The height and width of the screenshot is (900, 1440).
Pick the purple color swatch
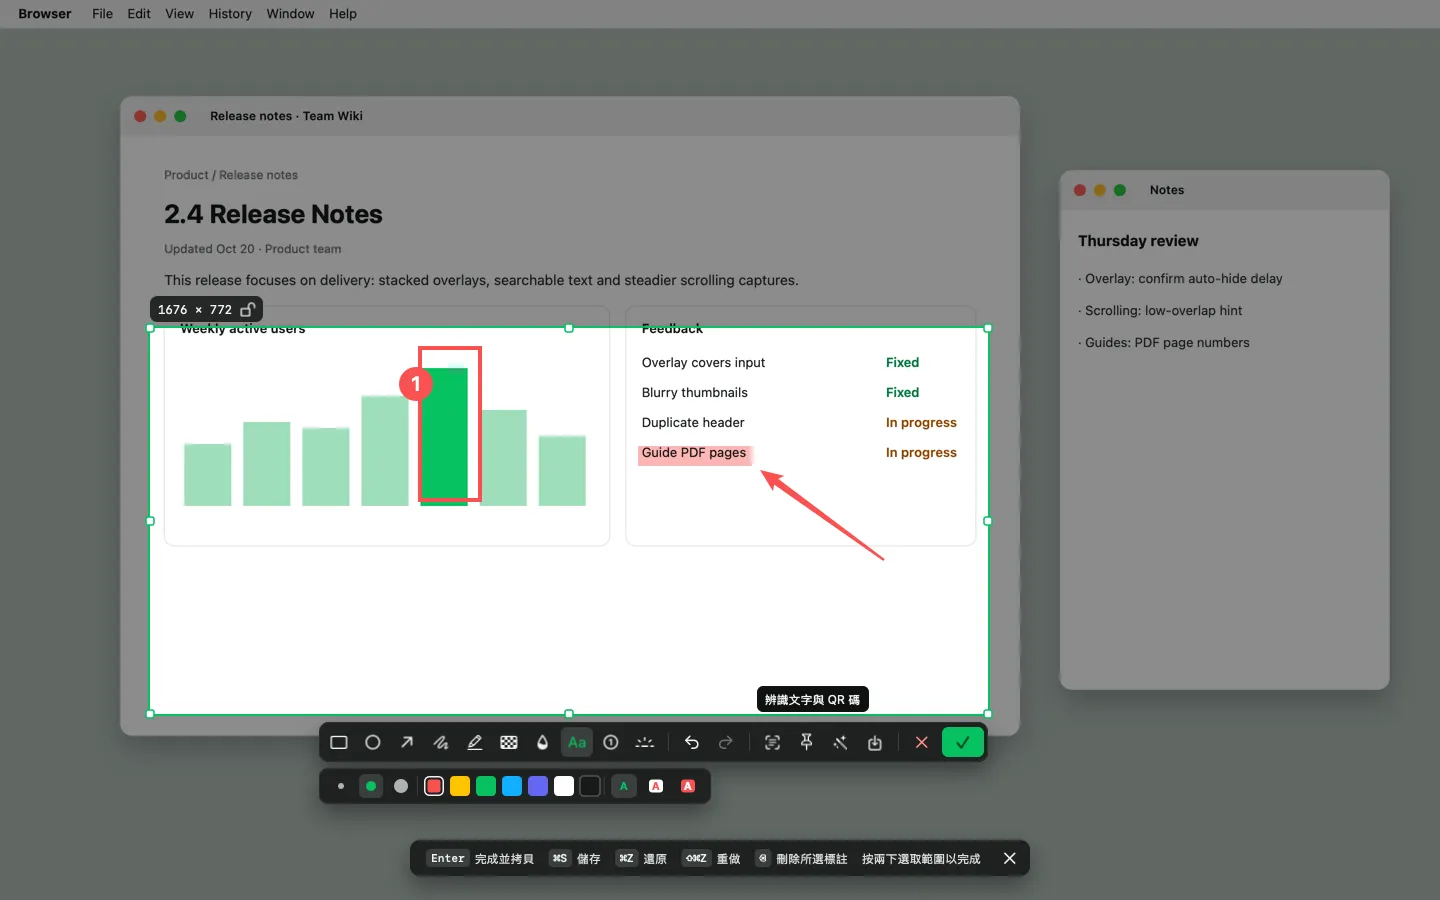[x=538, y=787]
